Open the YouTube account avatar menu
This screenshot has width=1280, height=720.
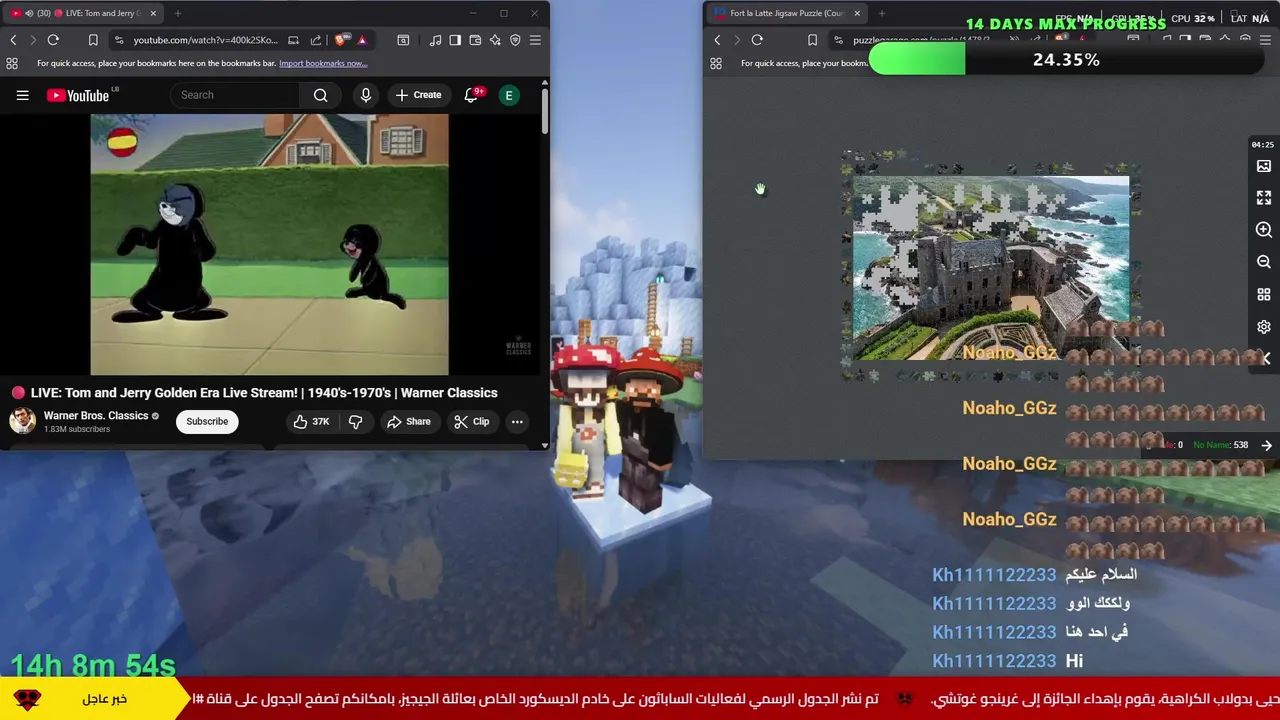click(x=509, y=95)
